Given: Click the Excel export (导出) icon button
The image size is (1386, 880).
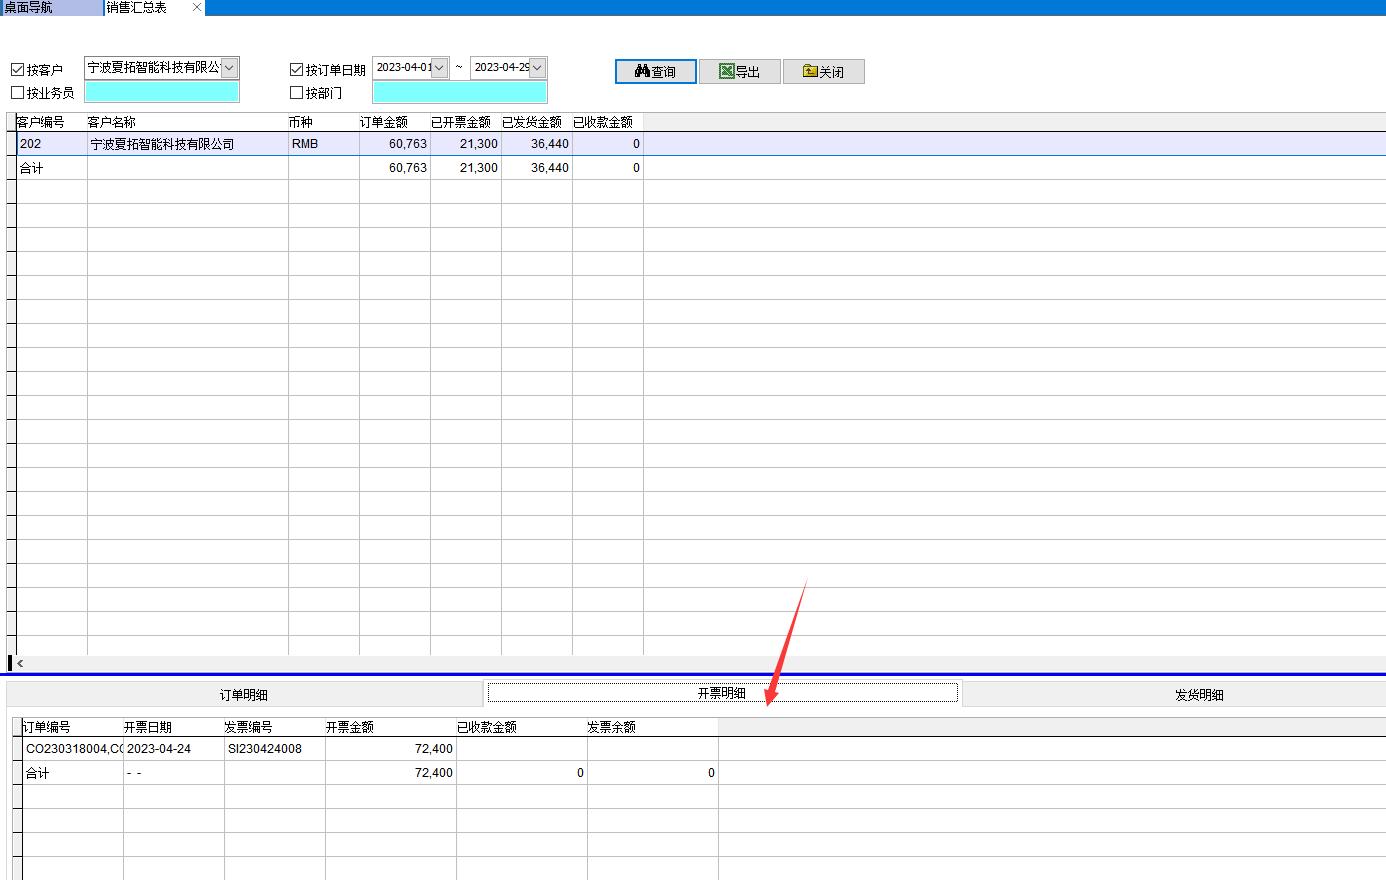Looking at the screenshot, I should tap(739, 71).
